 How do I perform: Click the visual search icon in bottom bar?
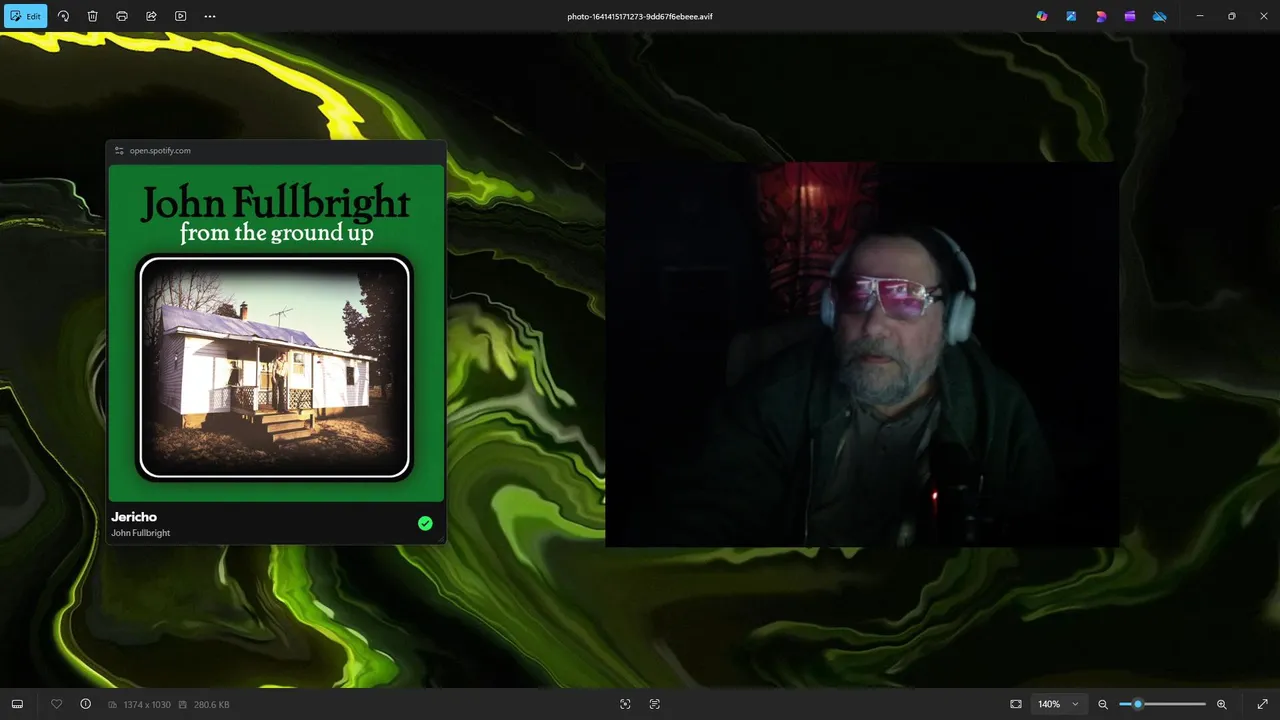click(625, 704)
